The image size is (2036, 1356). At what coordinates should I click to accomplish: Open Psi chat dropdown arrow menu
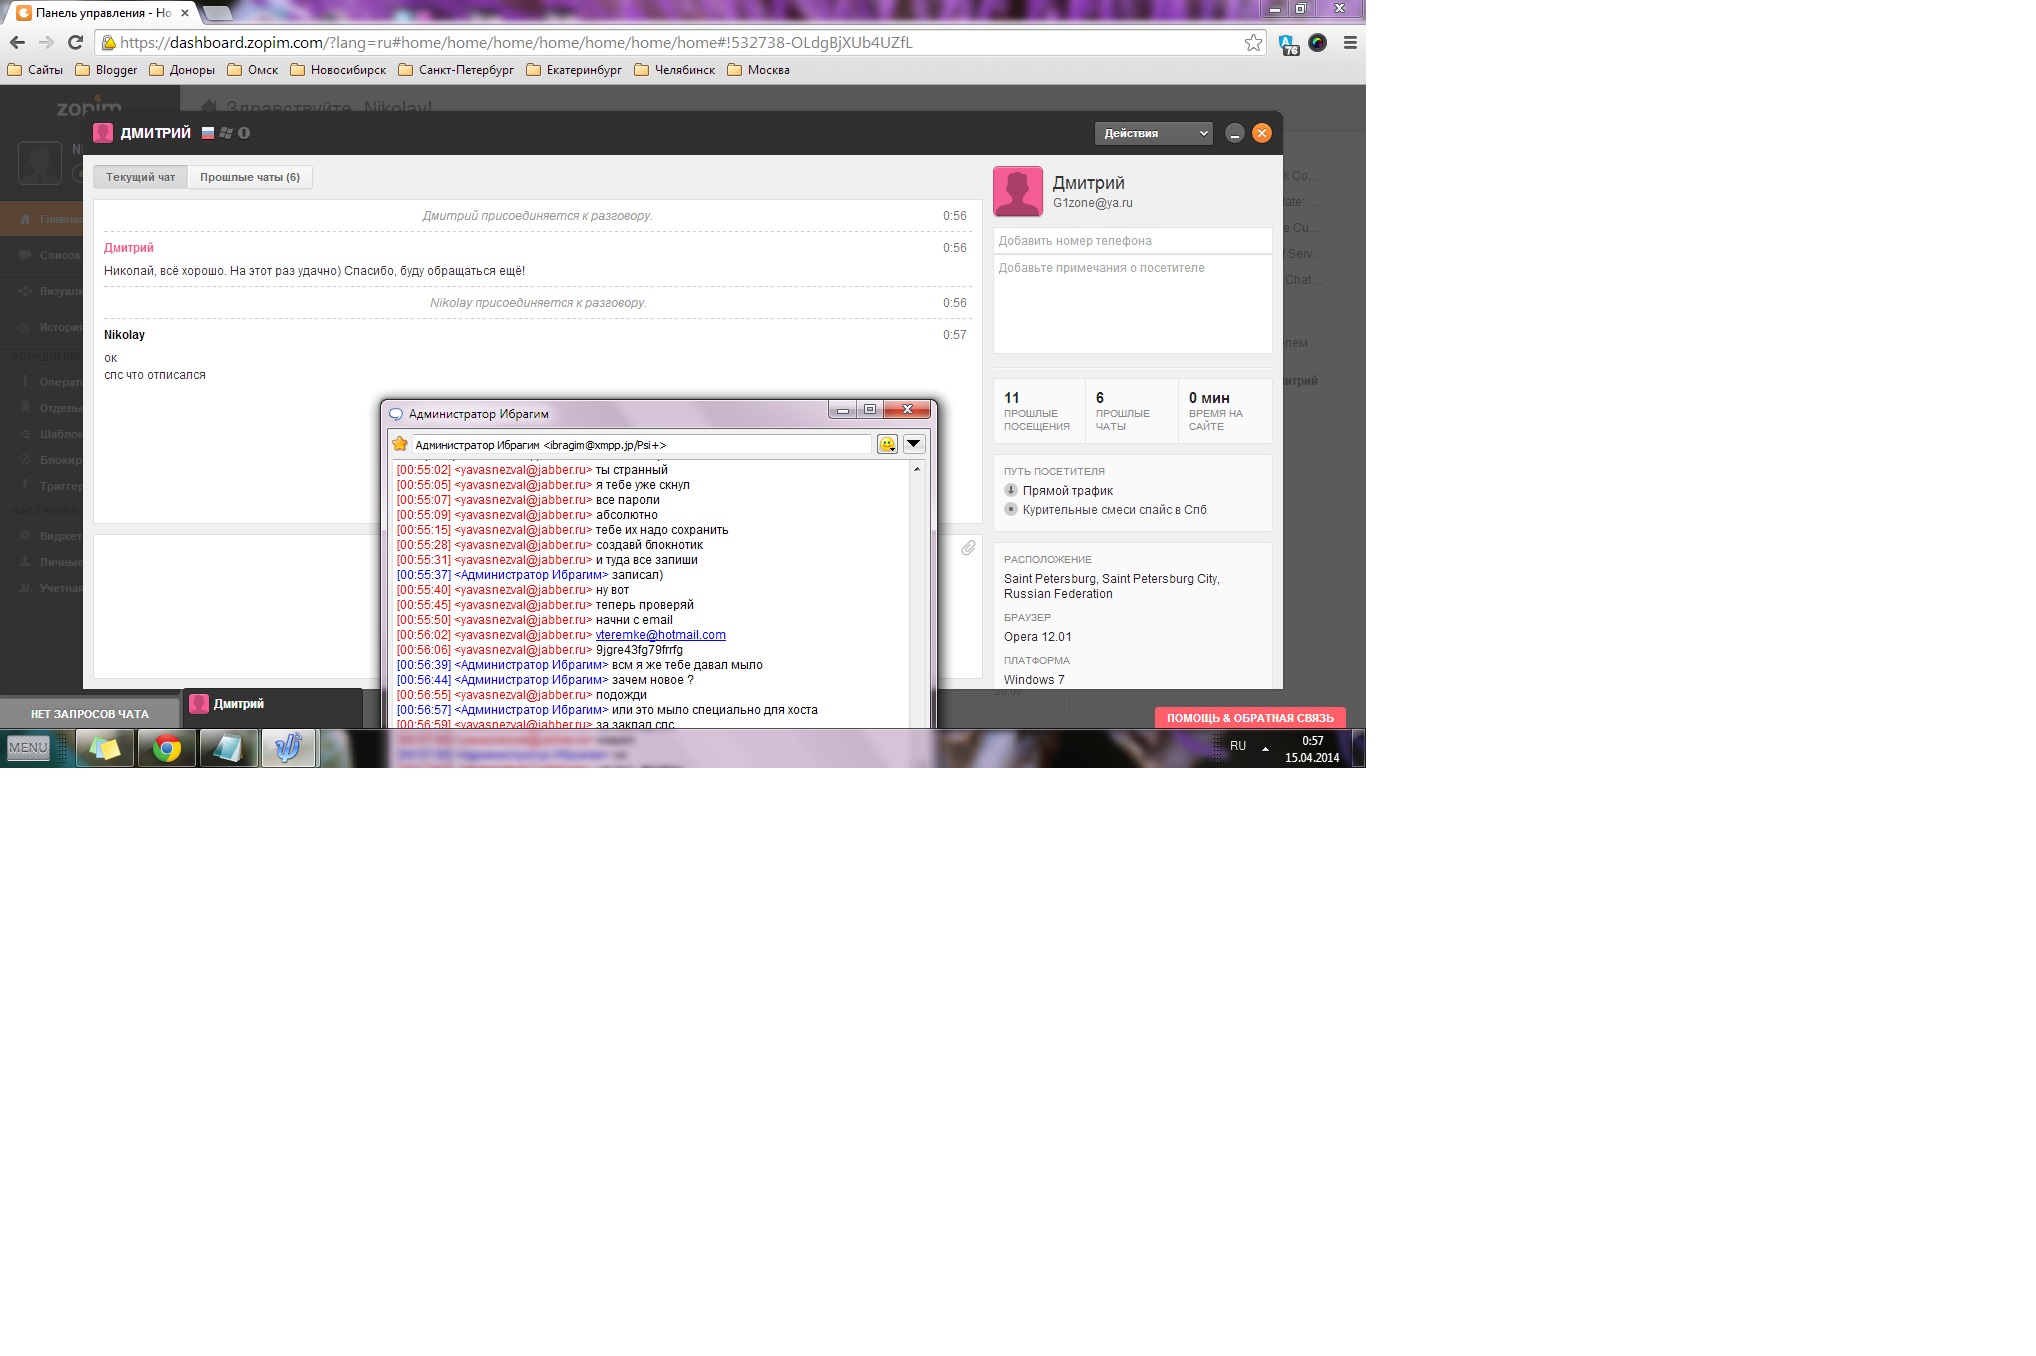(914, 444)
